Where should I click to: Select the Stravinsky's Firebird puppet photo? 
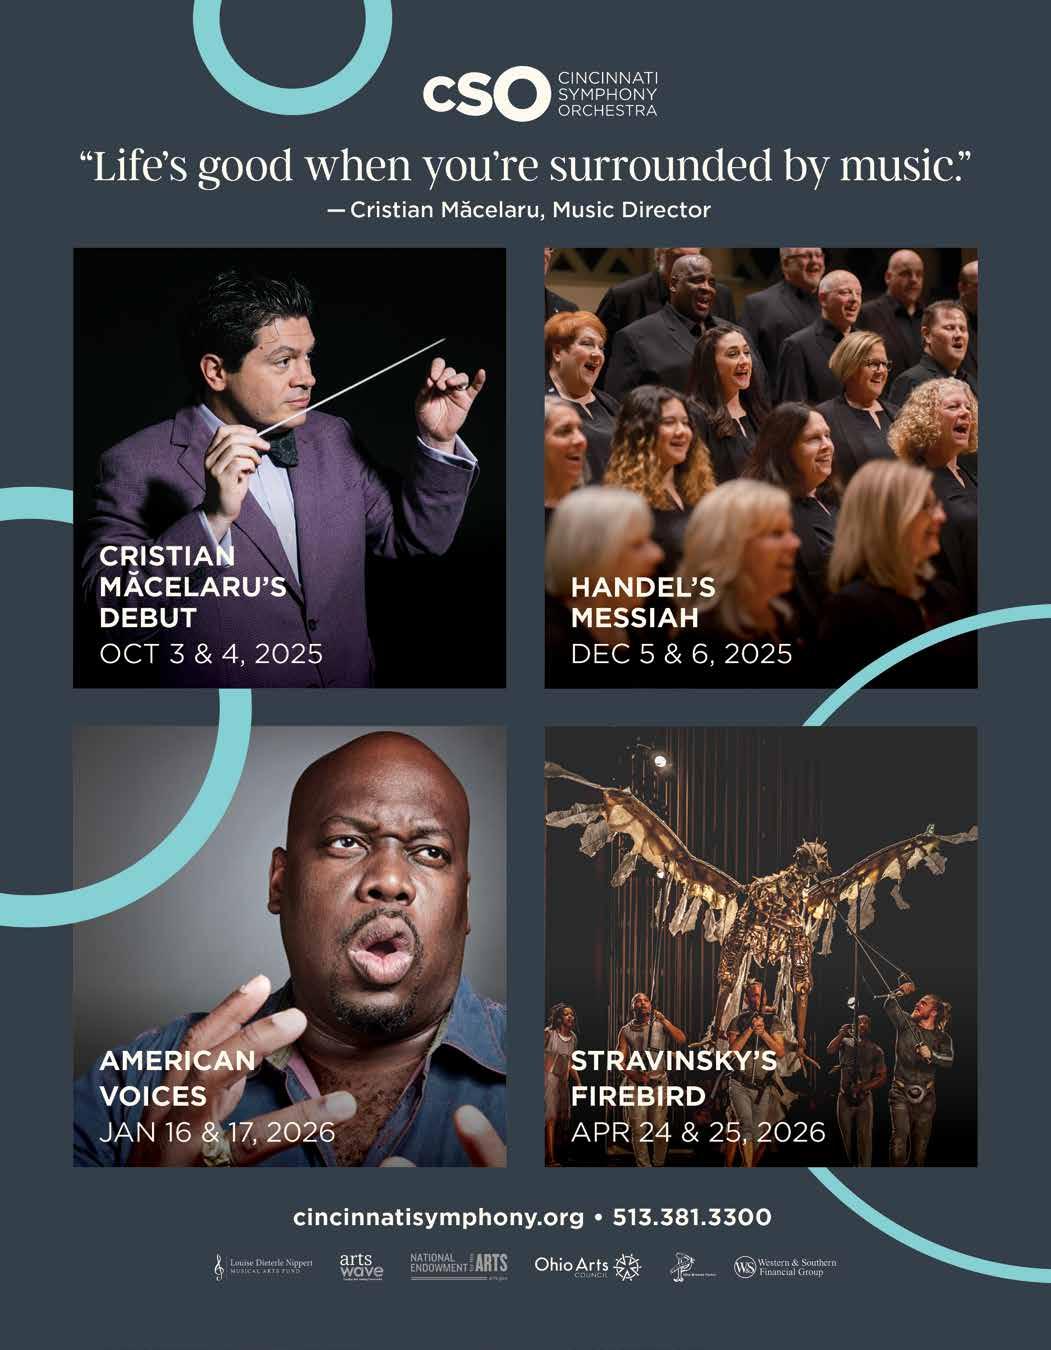point(761,946)
